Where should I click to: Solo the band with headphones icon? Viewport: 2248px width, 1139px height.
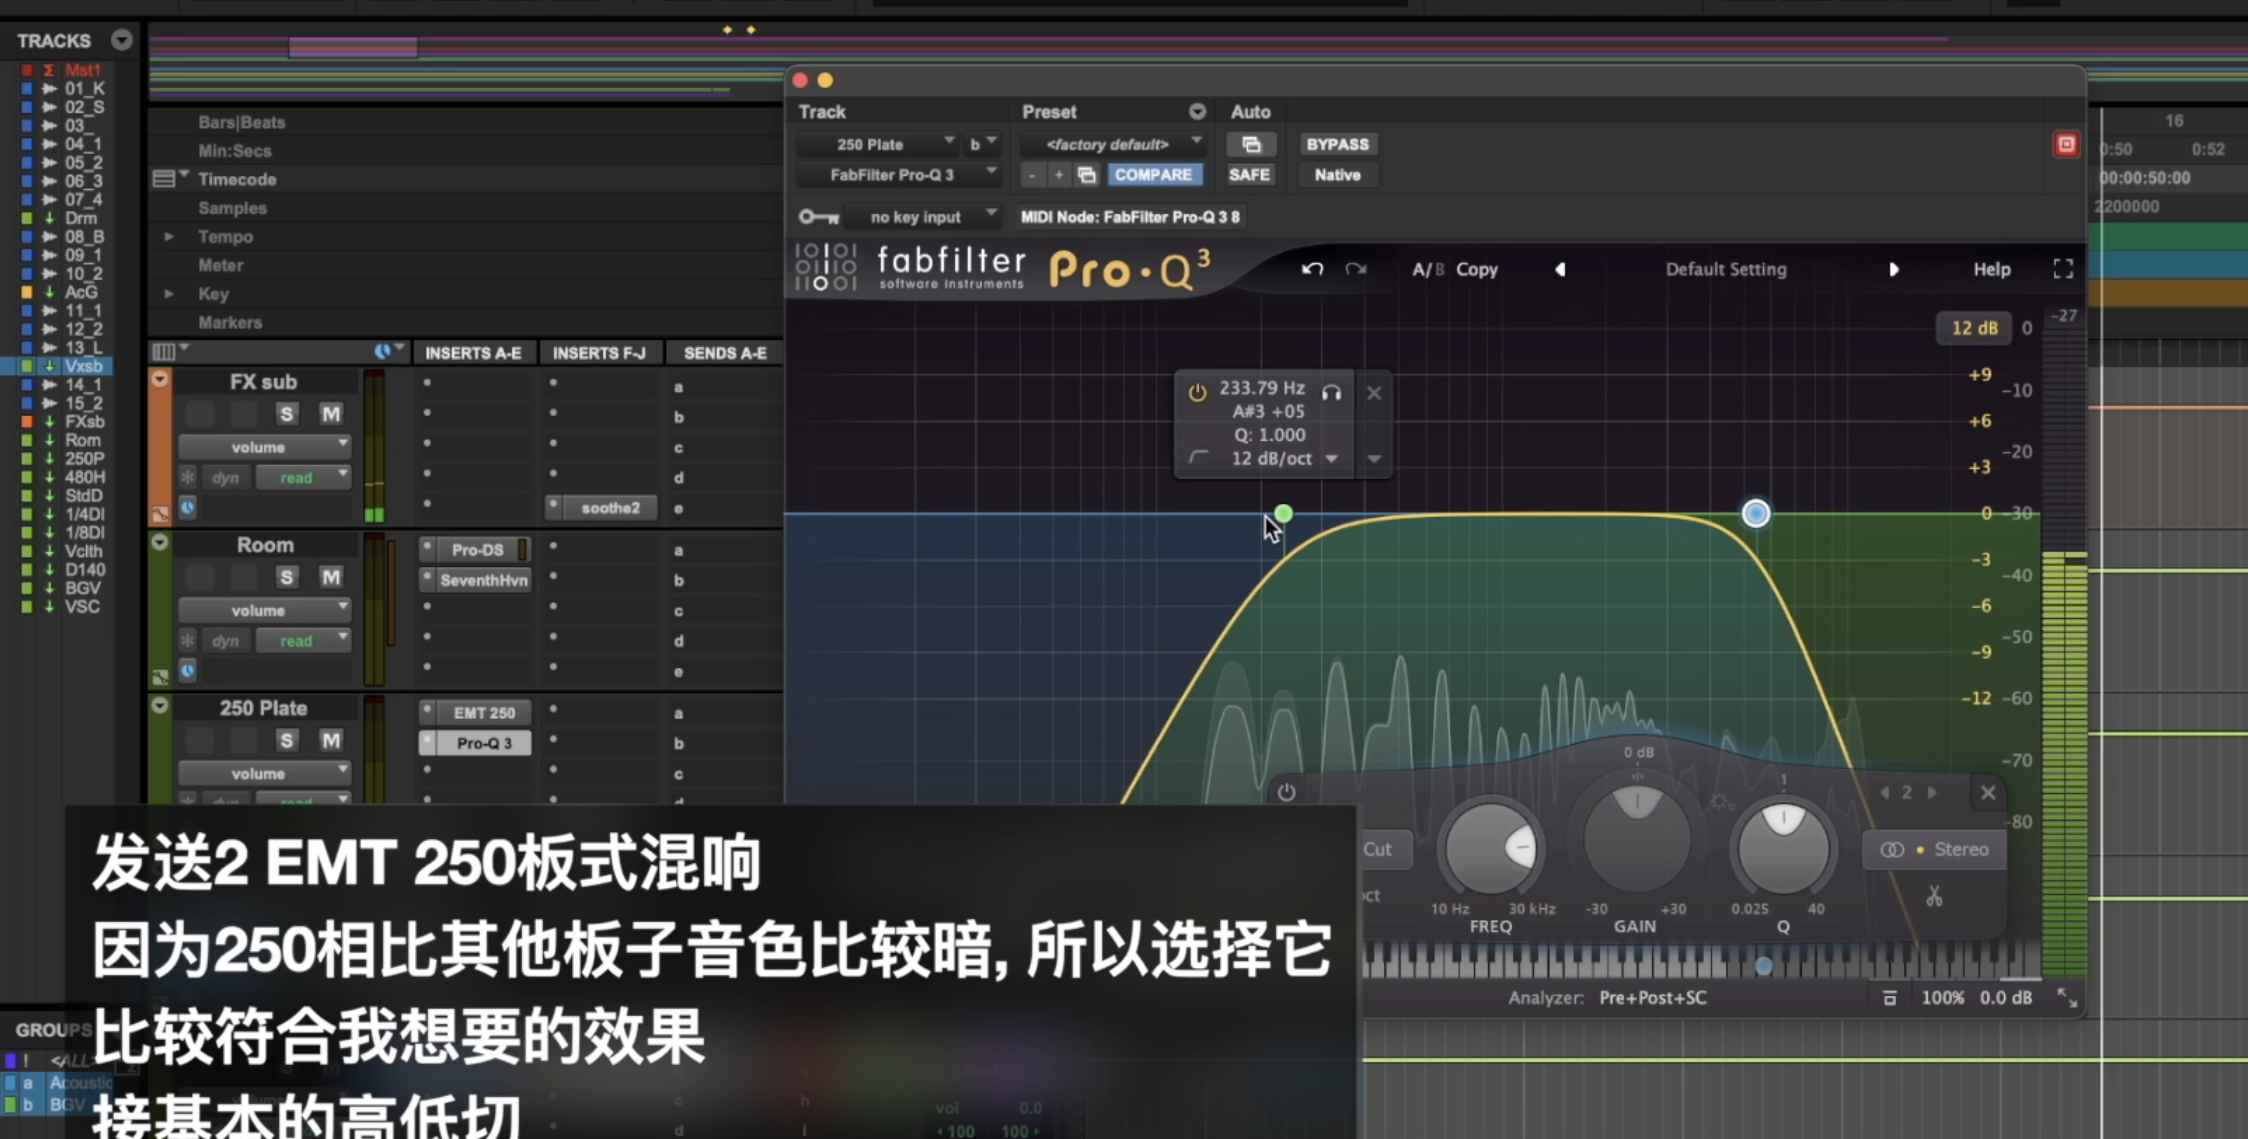click(x=1331, y=392)
